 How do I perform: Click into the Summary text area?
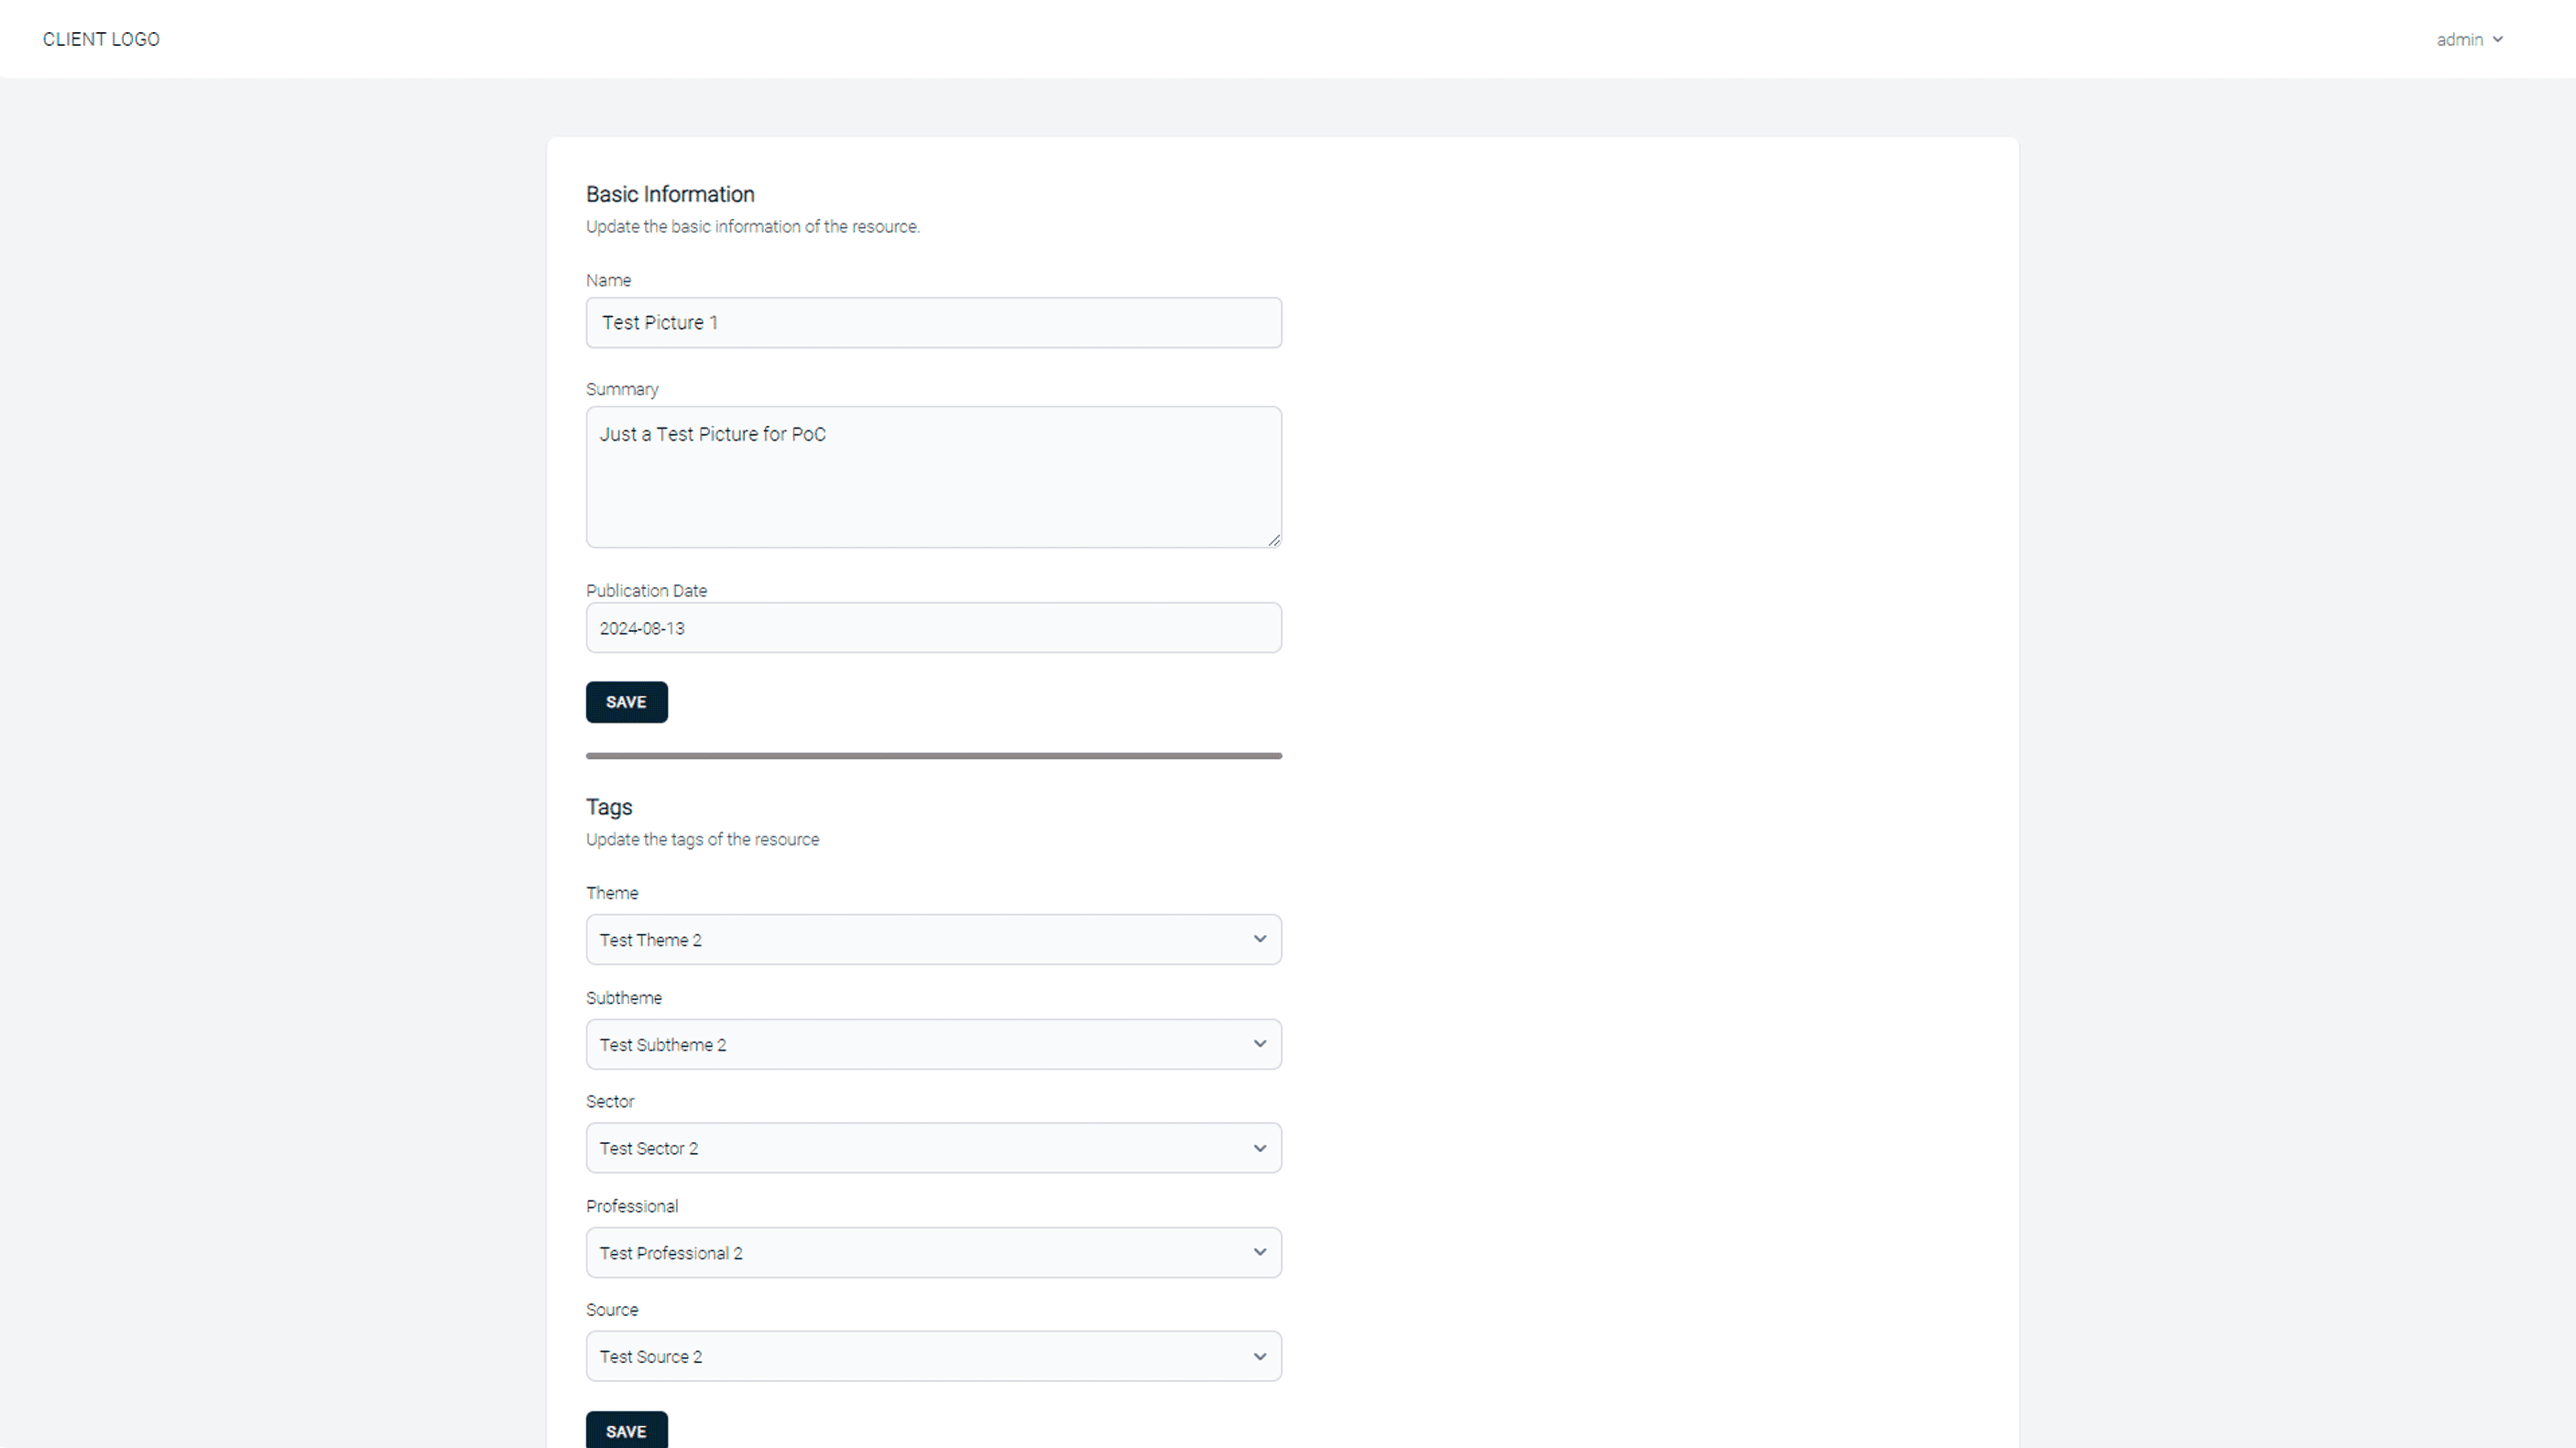pos(933,477)
